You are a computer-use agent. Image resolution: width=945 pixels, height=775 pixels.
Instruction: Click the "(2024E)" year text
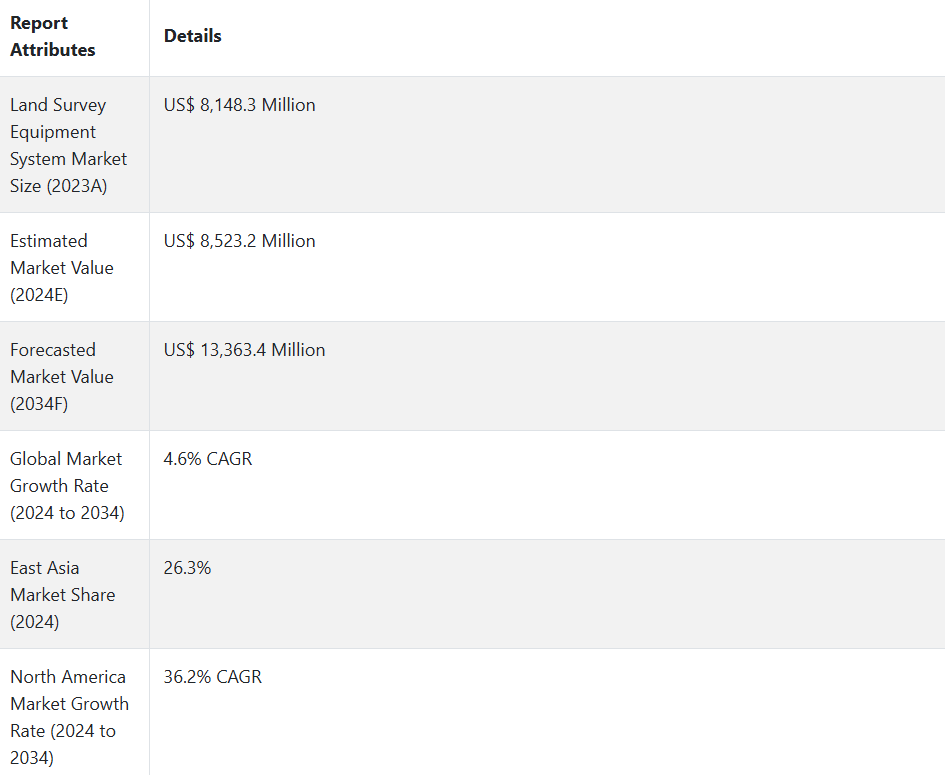click(x=39, y=295)
